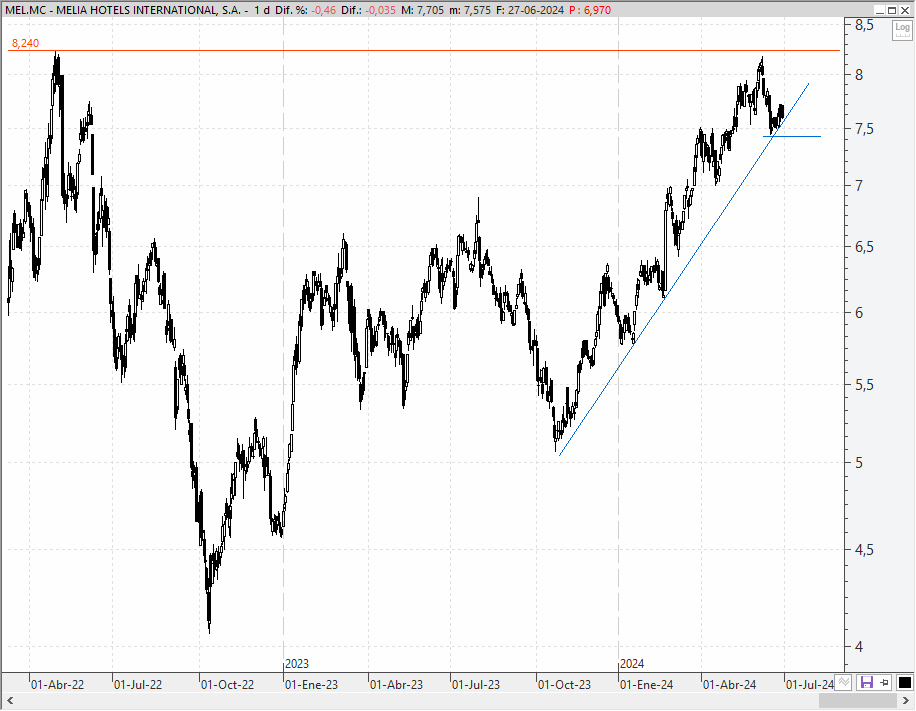Click the 2023 year marker

[297, 664]
